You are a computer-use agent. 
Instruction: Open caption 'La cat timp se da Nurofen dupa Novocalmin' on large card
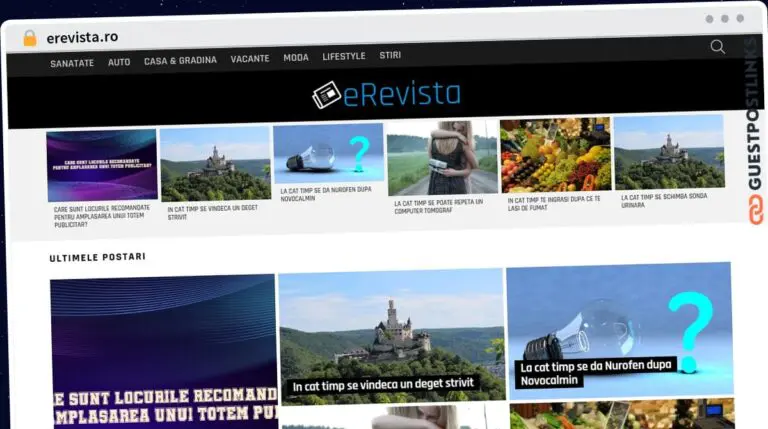(596, 373)
